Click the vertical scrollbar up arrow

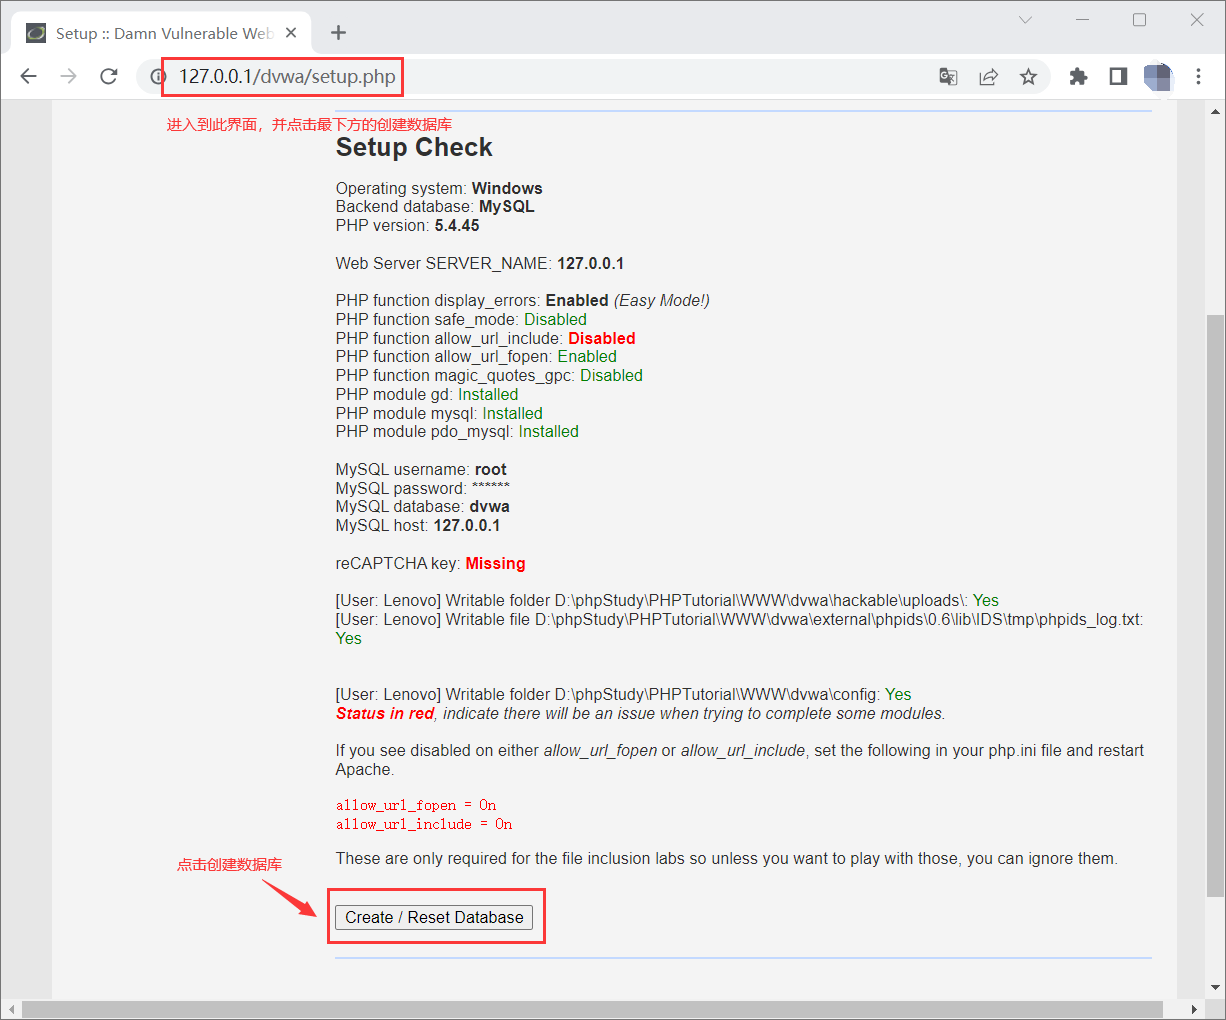pos(1215,113)
